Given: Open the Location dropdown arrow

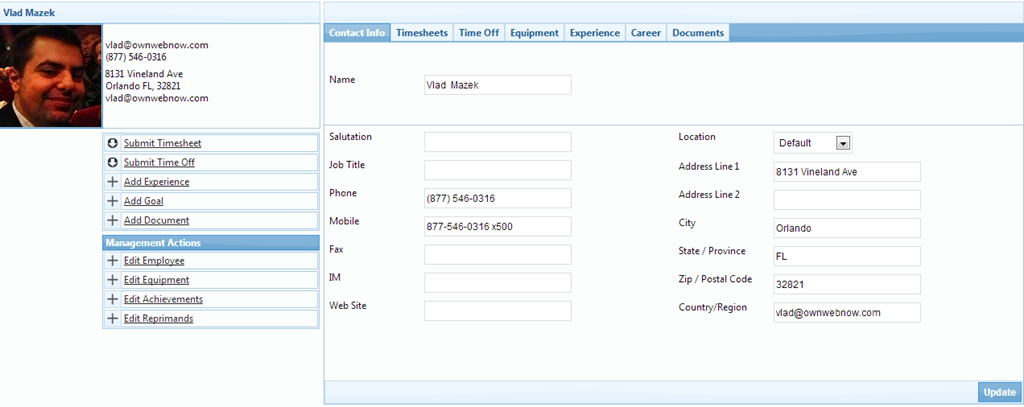Looking at the screenshot, I should [x=843, y=143].
